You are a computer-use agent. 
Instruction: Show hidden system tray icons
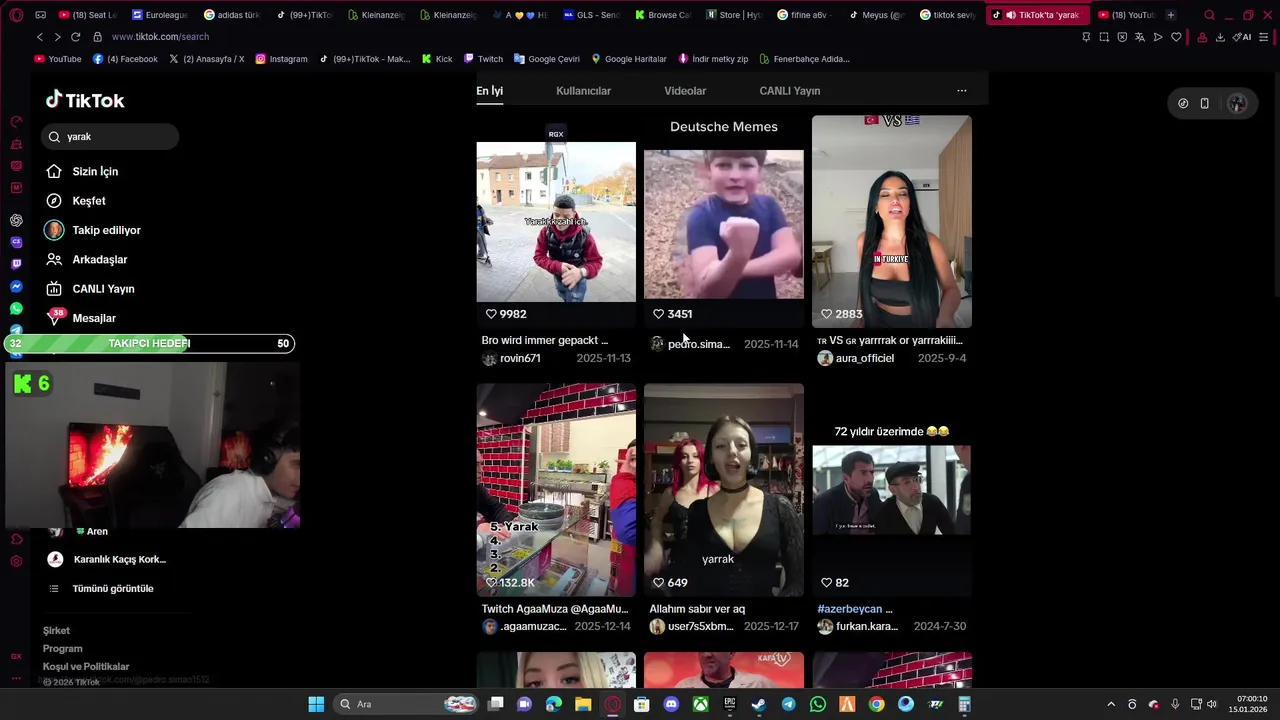[x=1110, y=704]
